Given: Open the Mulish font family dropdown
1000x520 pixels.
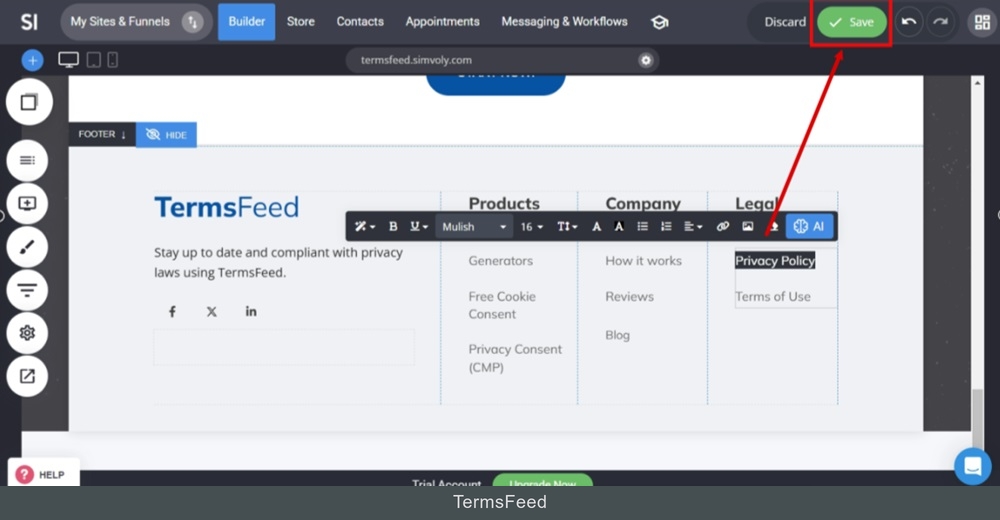Looking at the screenshot, I should click(474, 227).
